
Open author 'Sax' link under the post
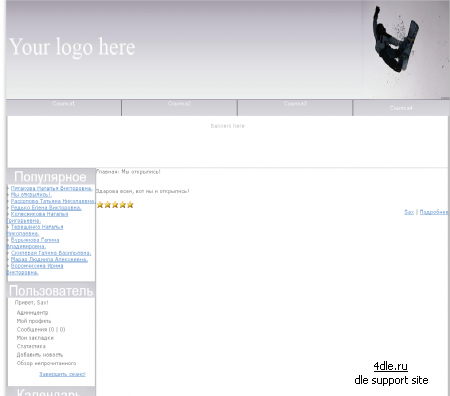[x=409, y=212]
